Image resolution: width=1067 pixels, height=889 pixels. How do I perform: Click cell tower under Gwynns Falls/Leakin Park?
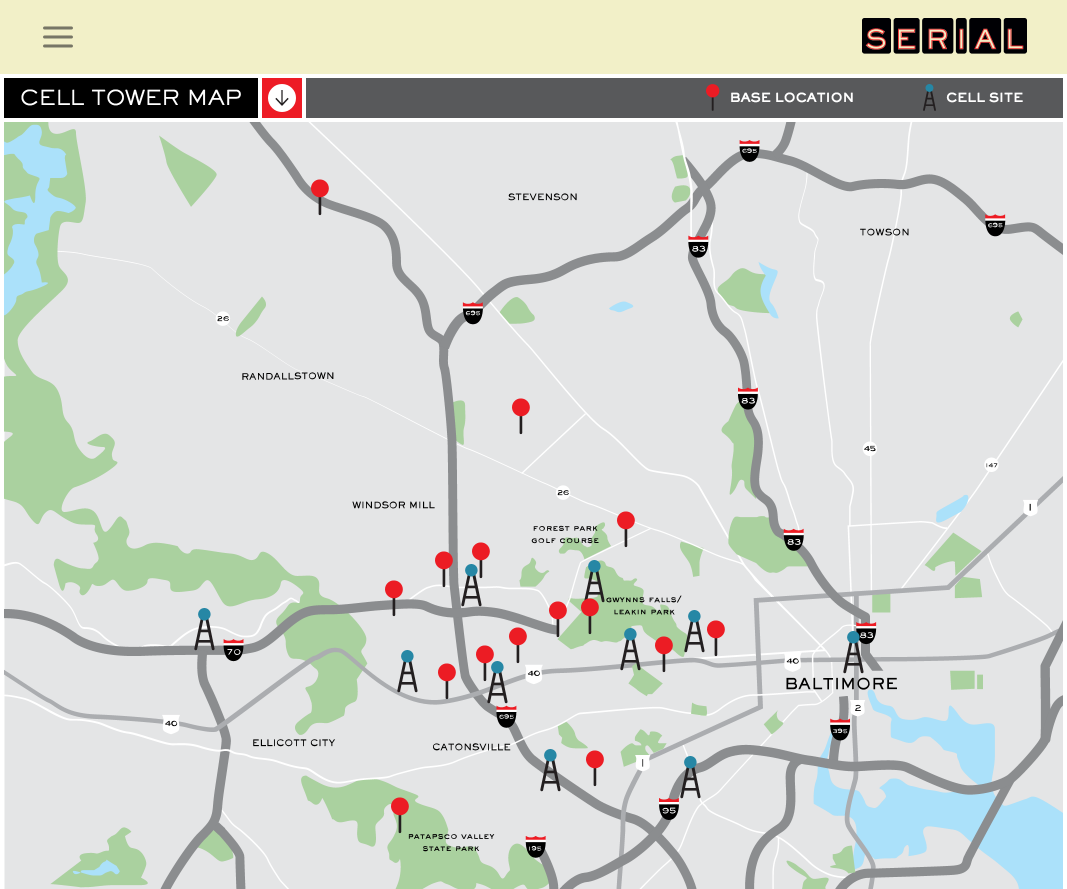point(630,650)
